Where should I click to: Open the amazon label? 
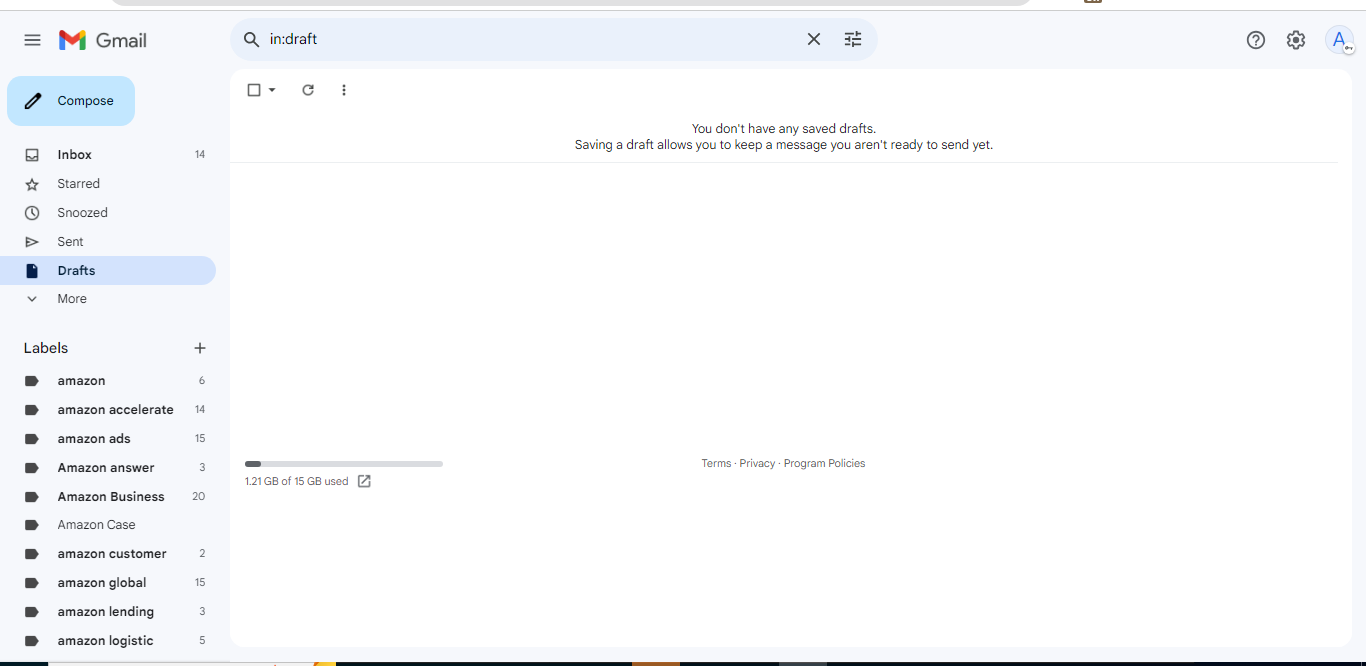108,381
